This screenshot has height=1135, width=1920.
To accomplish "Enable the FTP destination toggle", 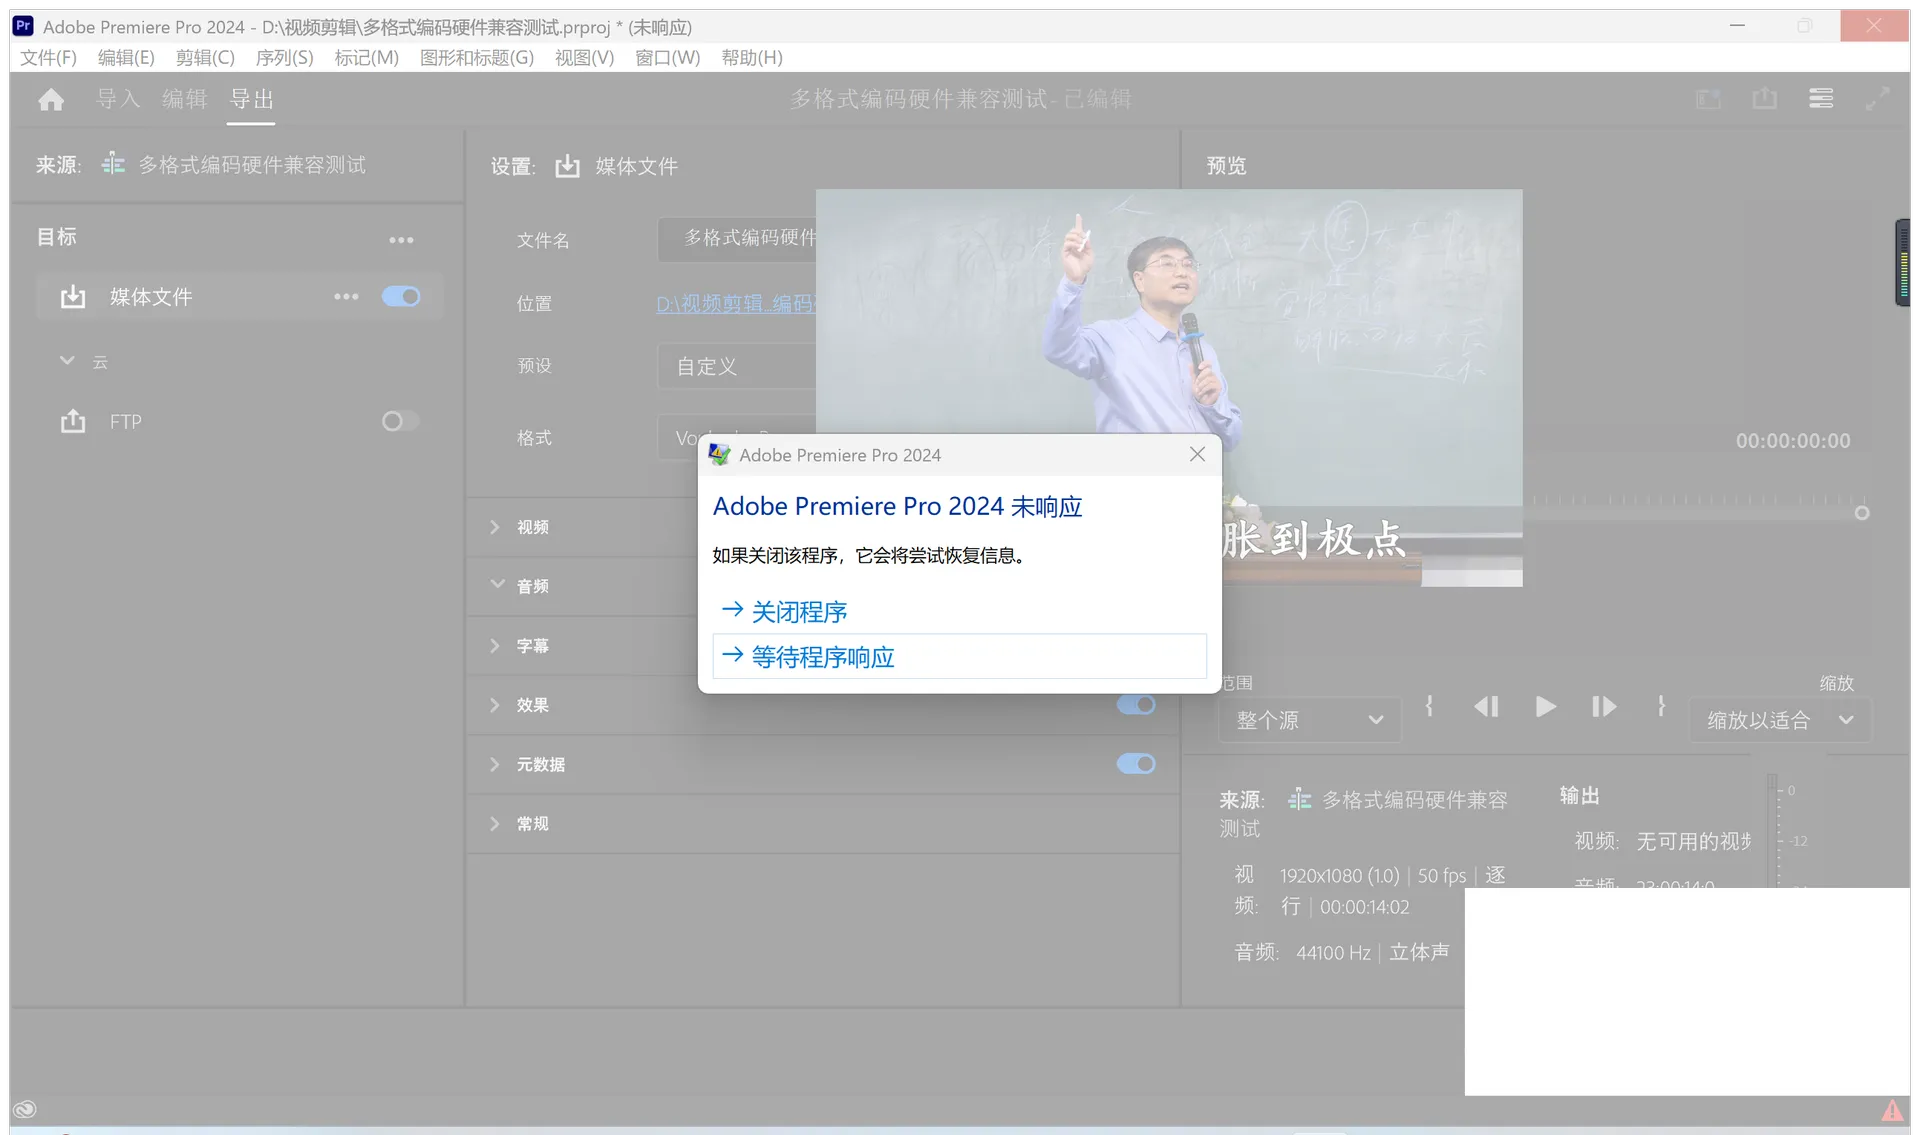I will coord(400,421).
